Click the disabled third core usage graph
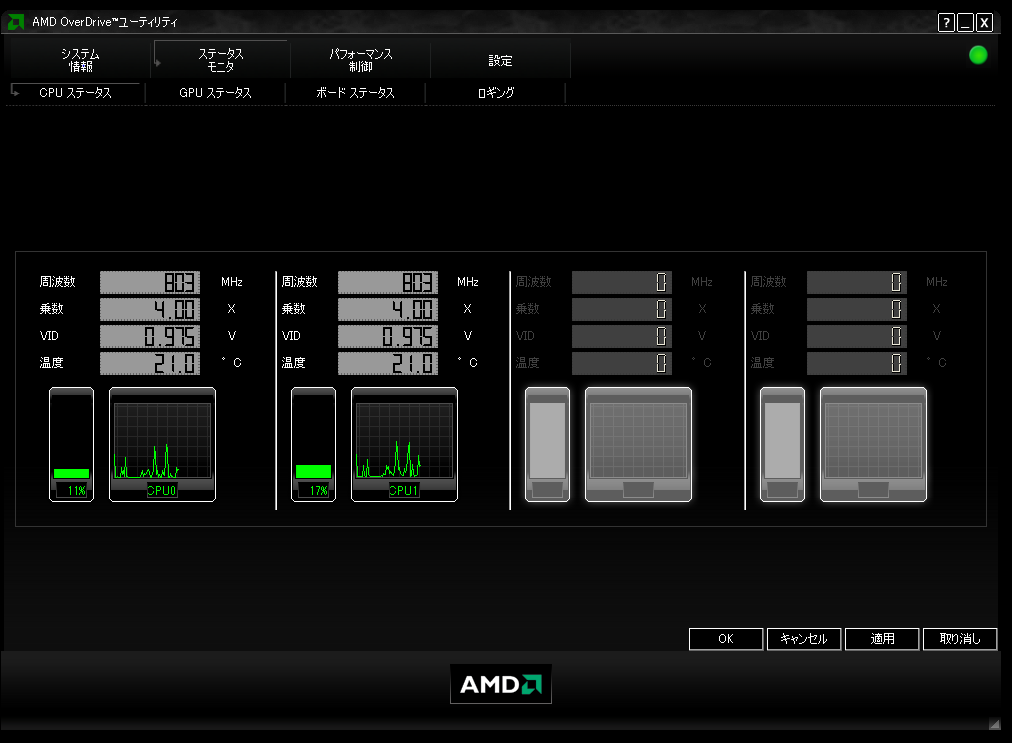This screenshot has width=1012, height=743. 638,444
